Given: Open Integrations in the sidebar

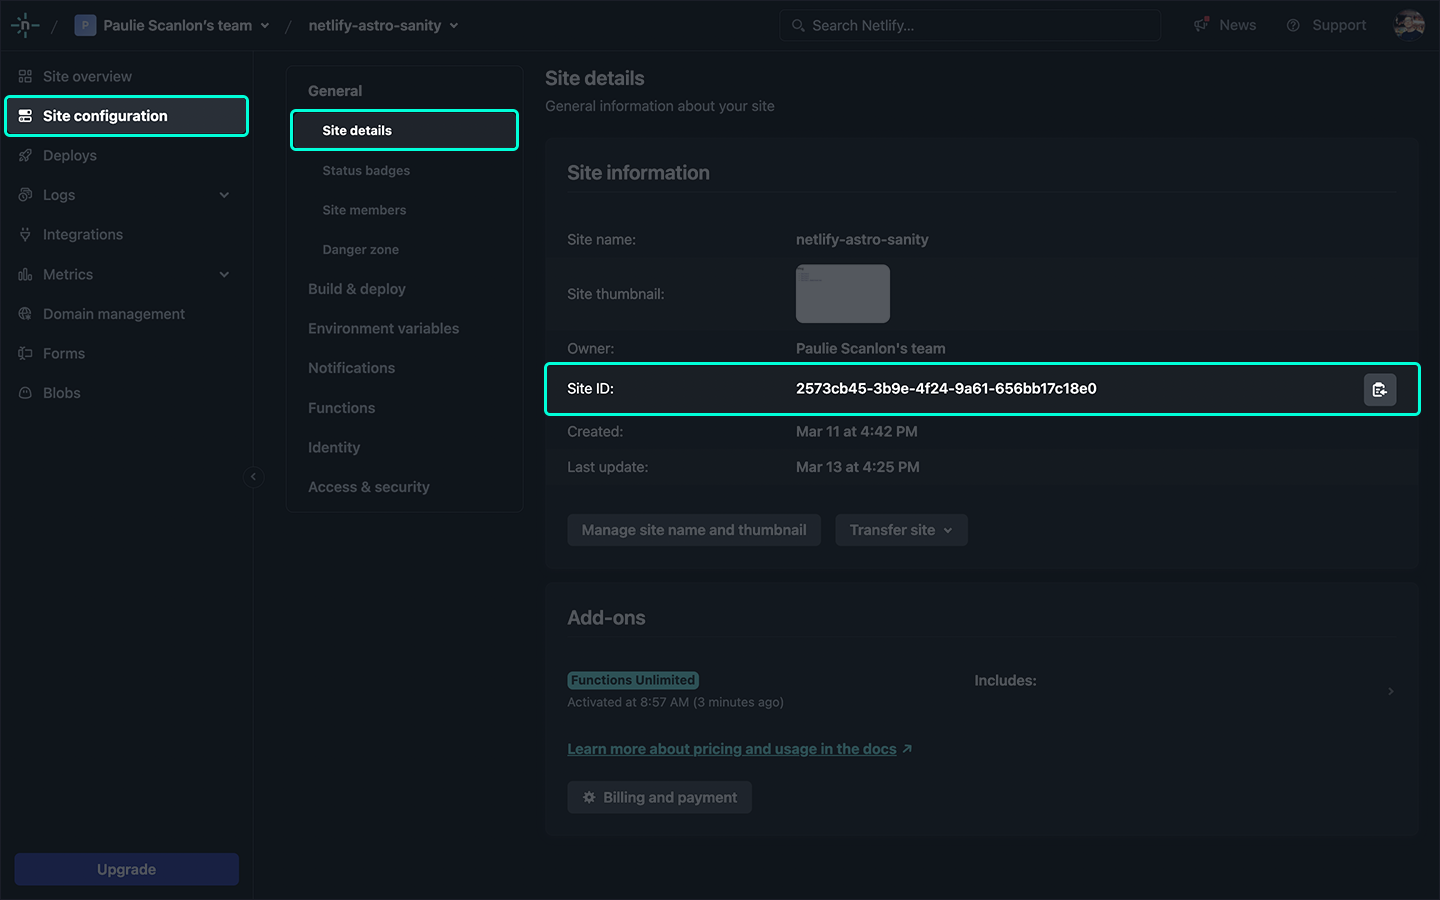Looking at the screenshot, I should click(126, 234).
